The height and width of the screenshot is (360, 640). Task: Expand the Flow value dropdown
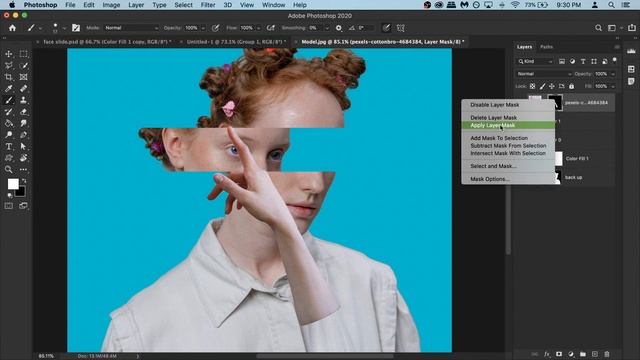[258, 28]
